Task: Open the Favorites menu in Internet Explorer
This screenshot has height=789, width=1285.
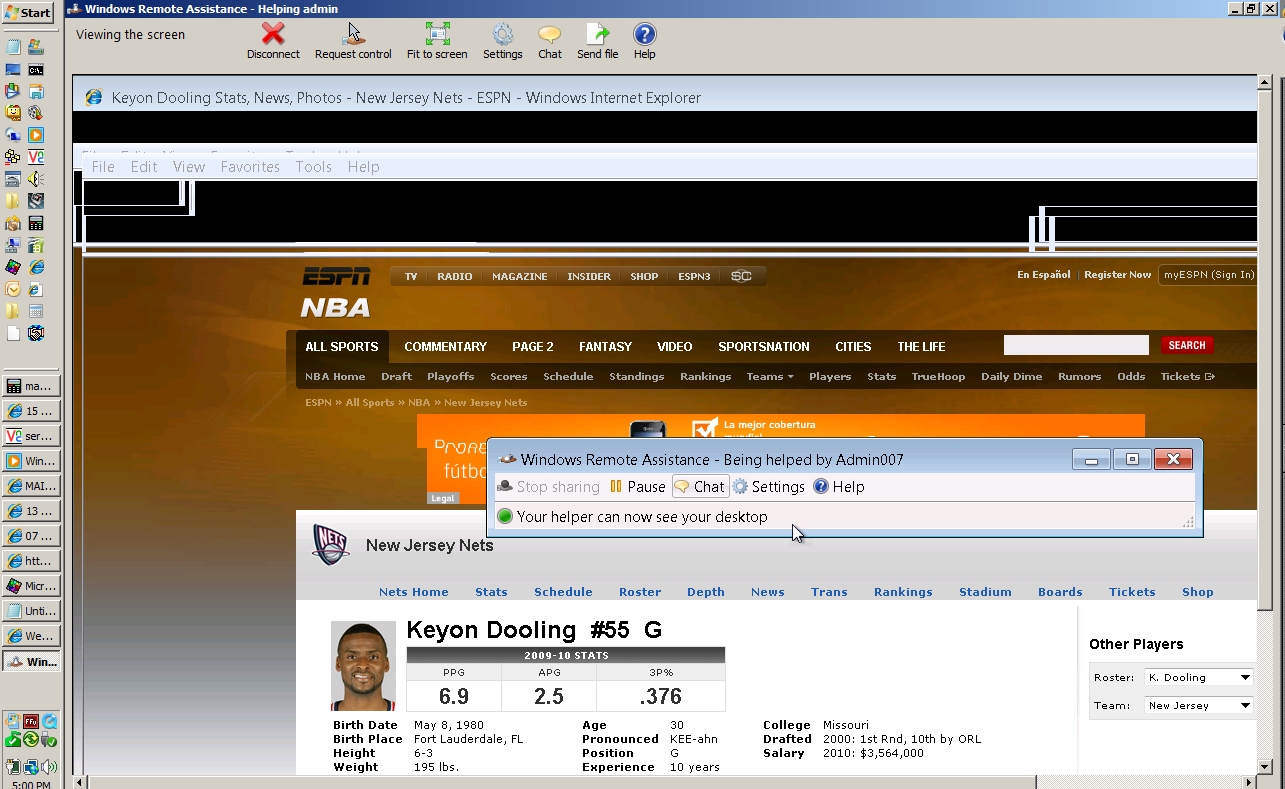Action: pyautogui.click(x=250, y=167)
